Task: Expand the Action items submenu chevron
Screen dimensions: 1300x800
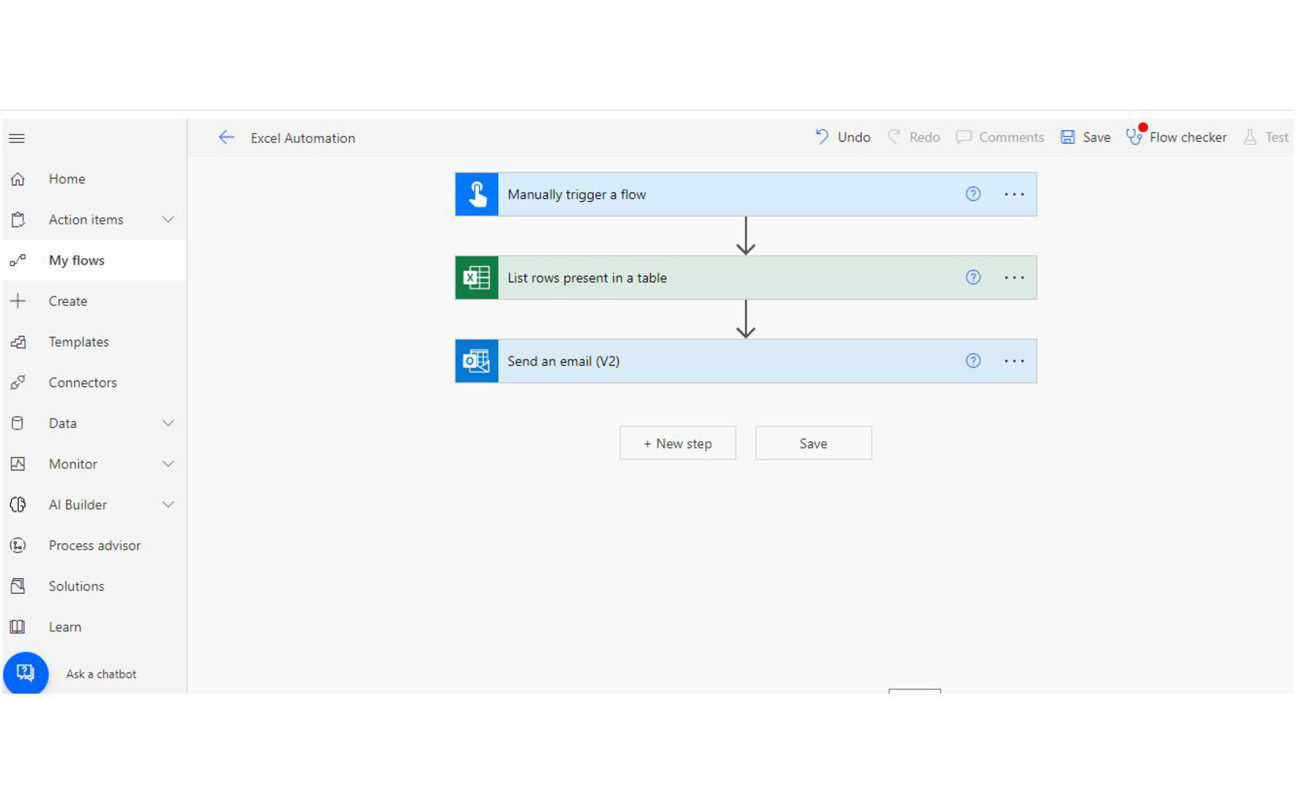Action: coord(168,220)
